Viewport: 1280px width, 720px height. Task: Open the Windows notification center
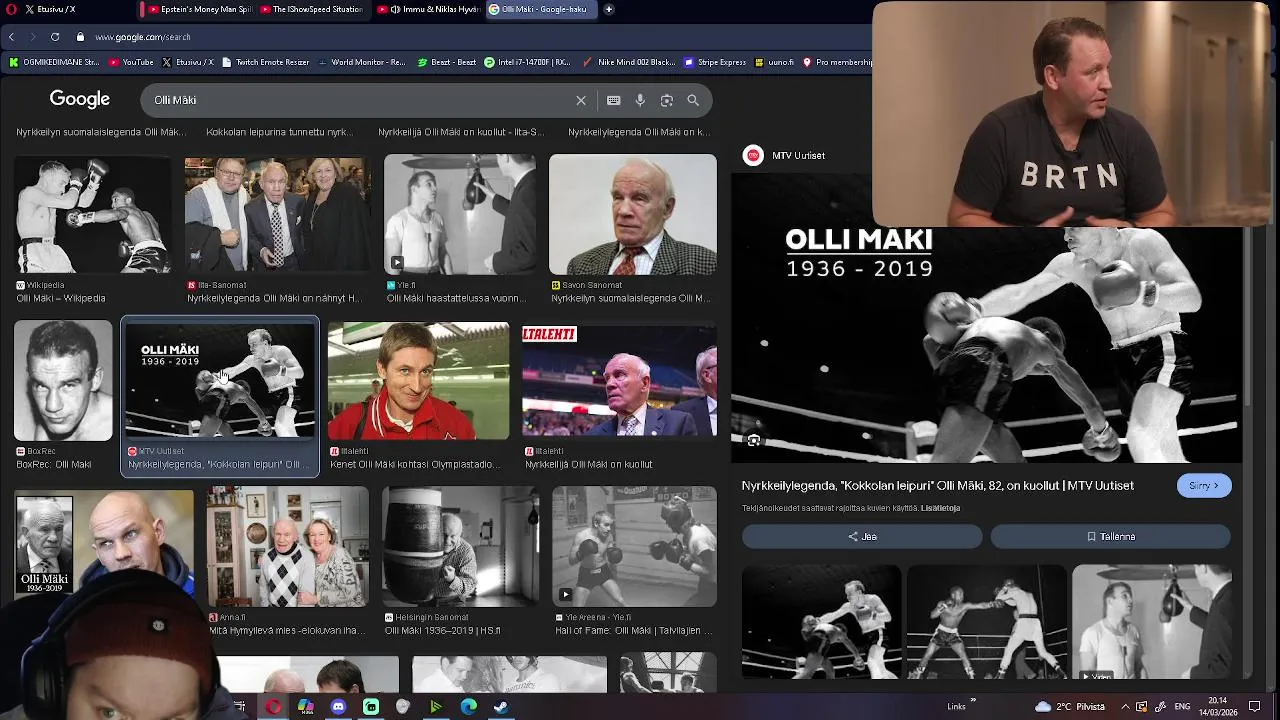pos(1255,706)
